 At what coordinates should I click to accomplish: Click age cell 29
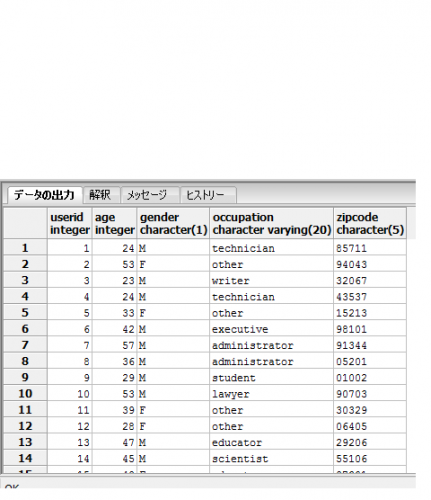click(114, 378)
